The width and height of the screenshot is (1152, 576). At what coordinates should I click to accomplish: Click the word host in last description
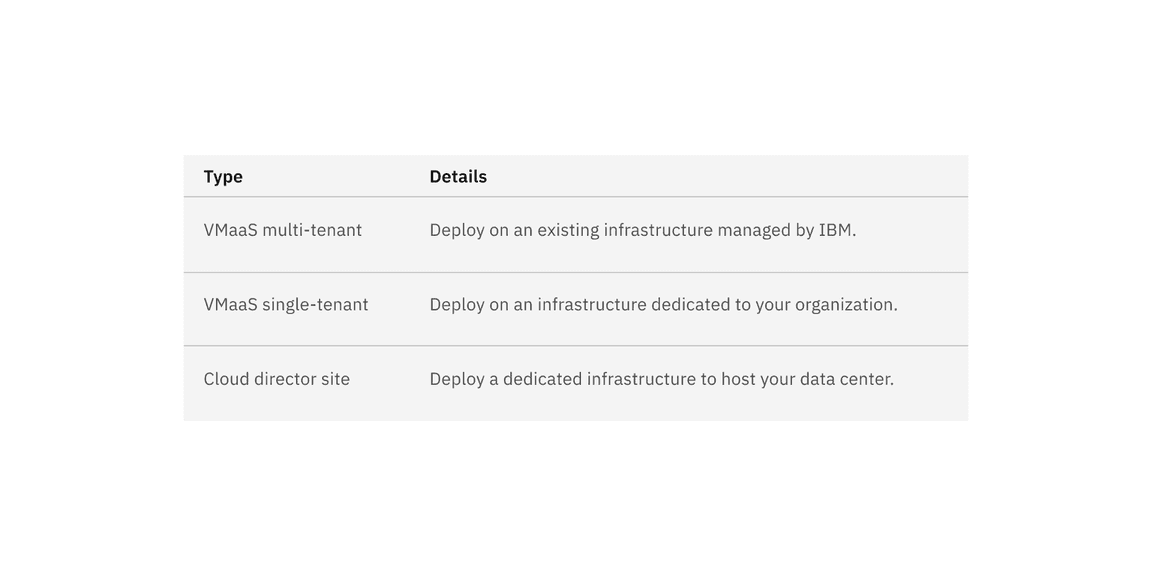coord(738,379)
